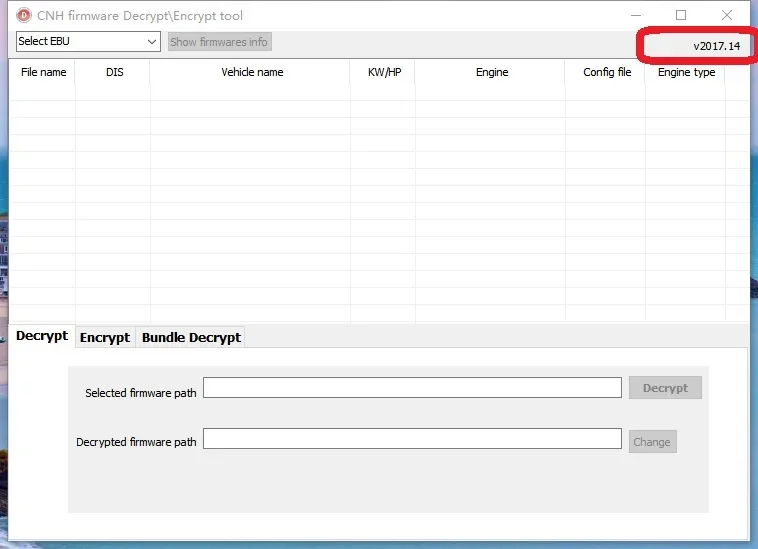Click the Config file column header

tap(605, 72)
